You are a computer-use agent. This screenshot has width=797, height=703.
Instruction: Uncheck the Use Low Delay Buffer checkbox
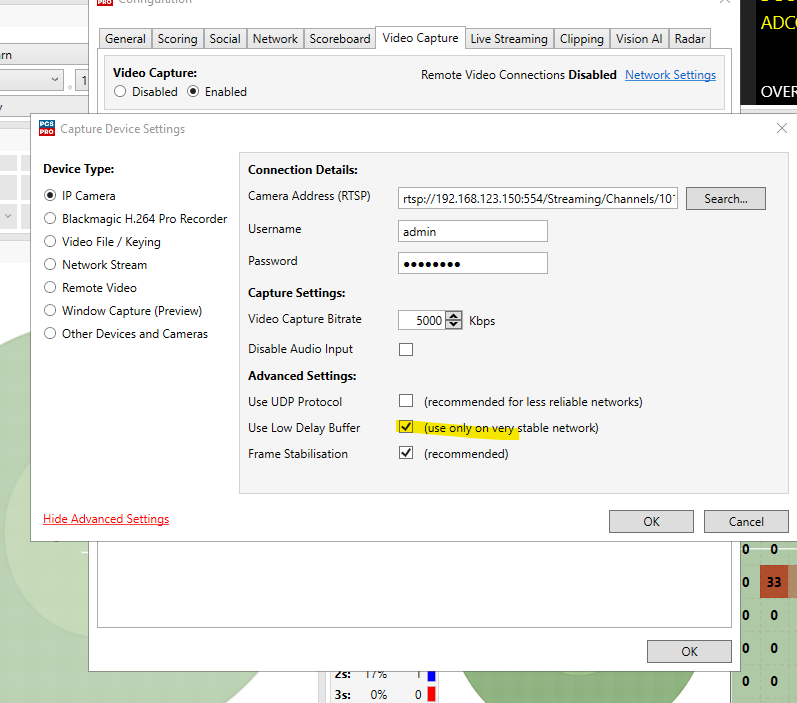(406, 427)
